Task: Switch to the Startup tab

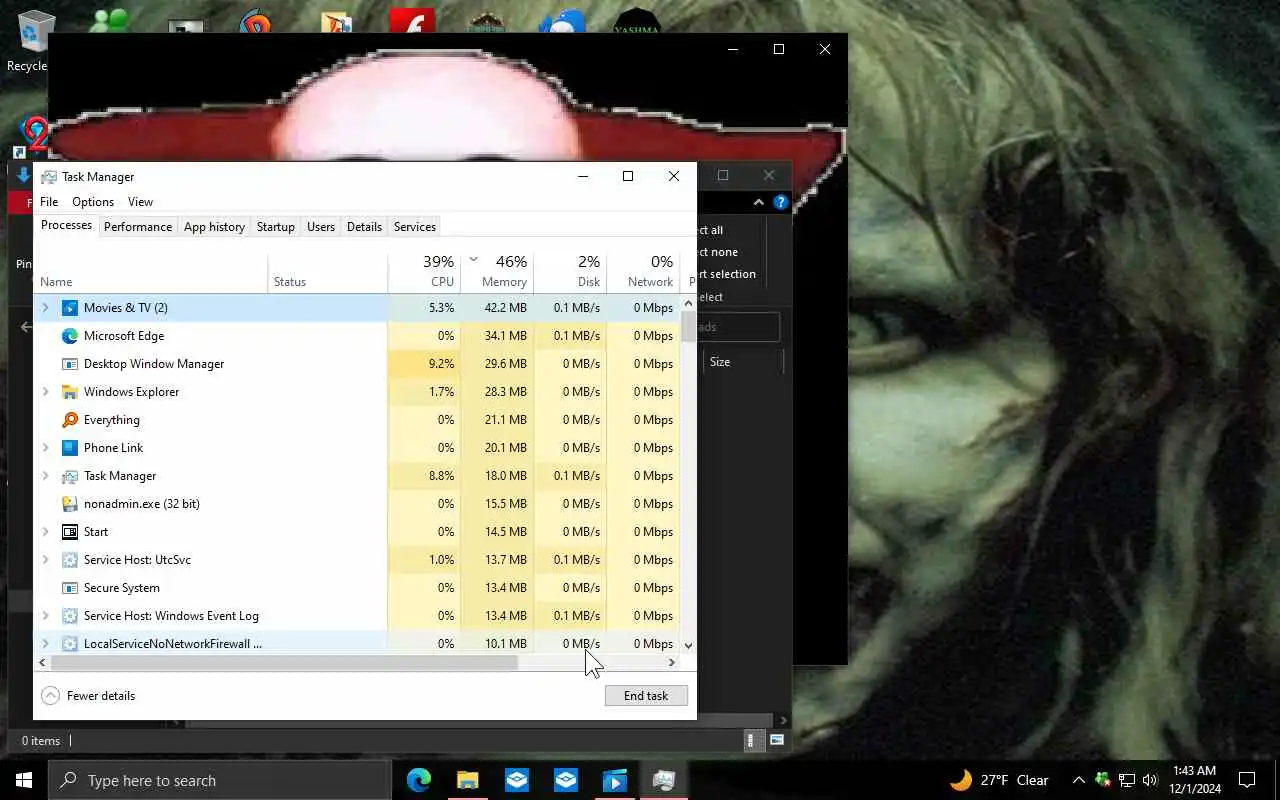Action: point(275,227)
